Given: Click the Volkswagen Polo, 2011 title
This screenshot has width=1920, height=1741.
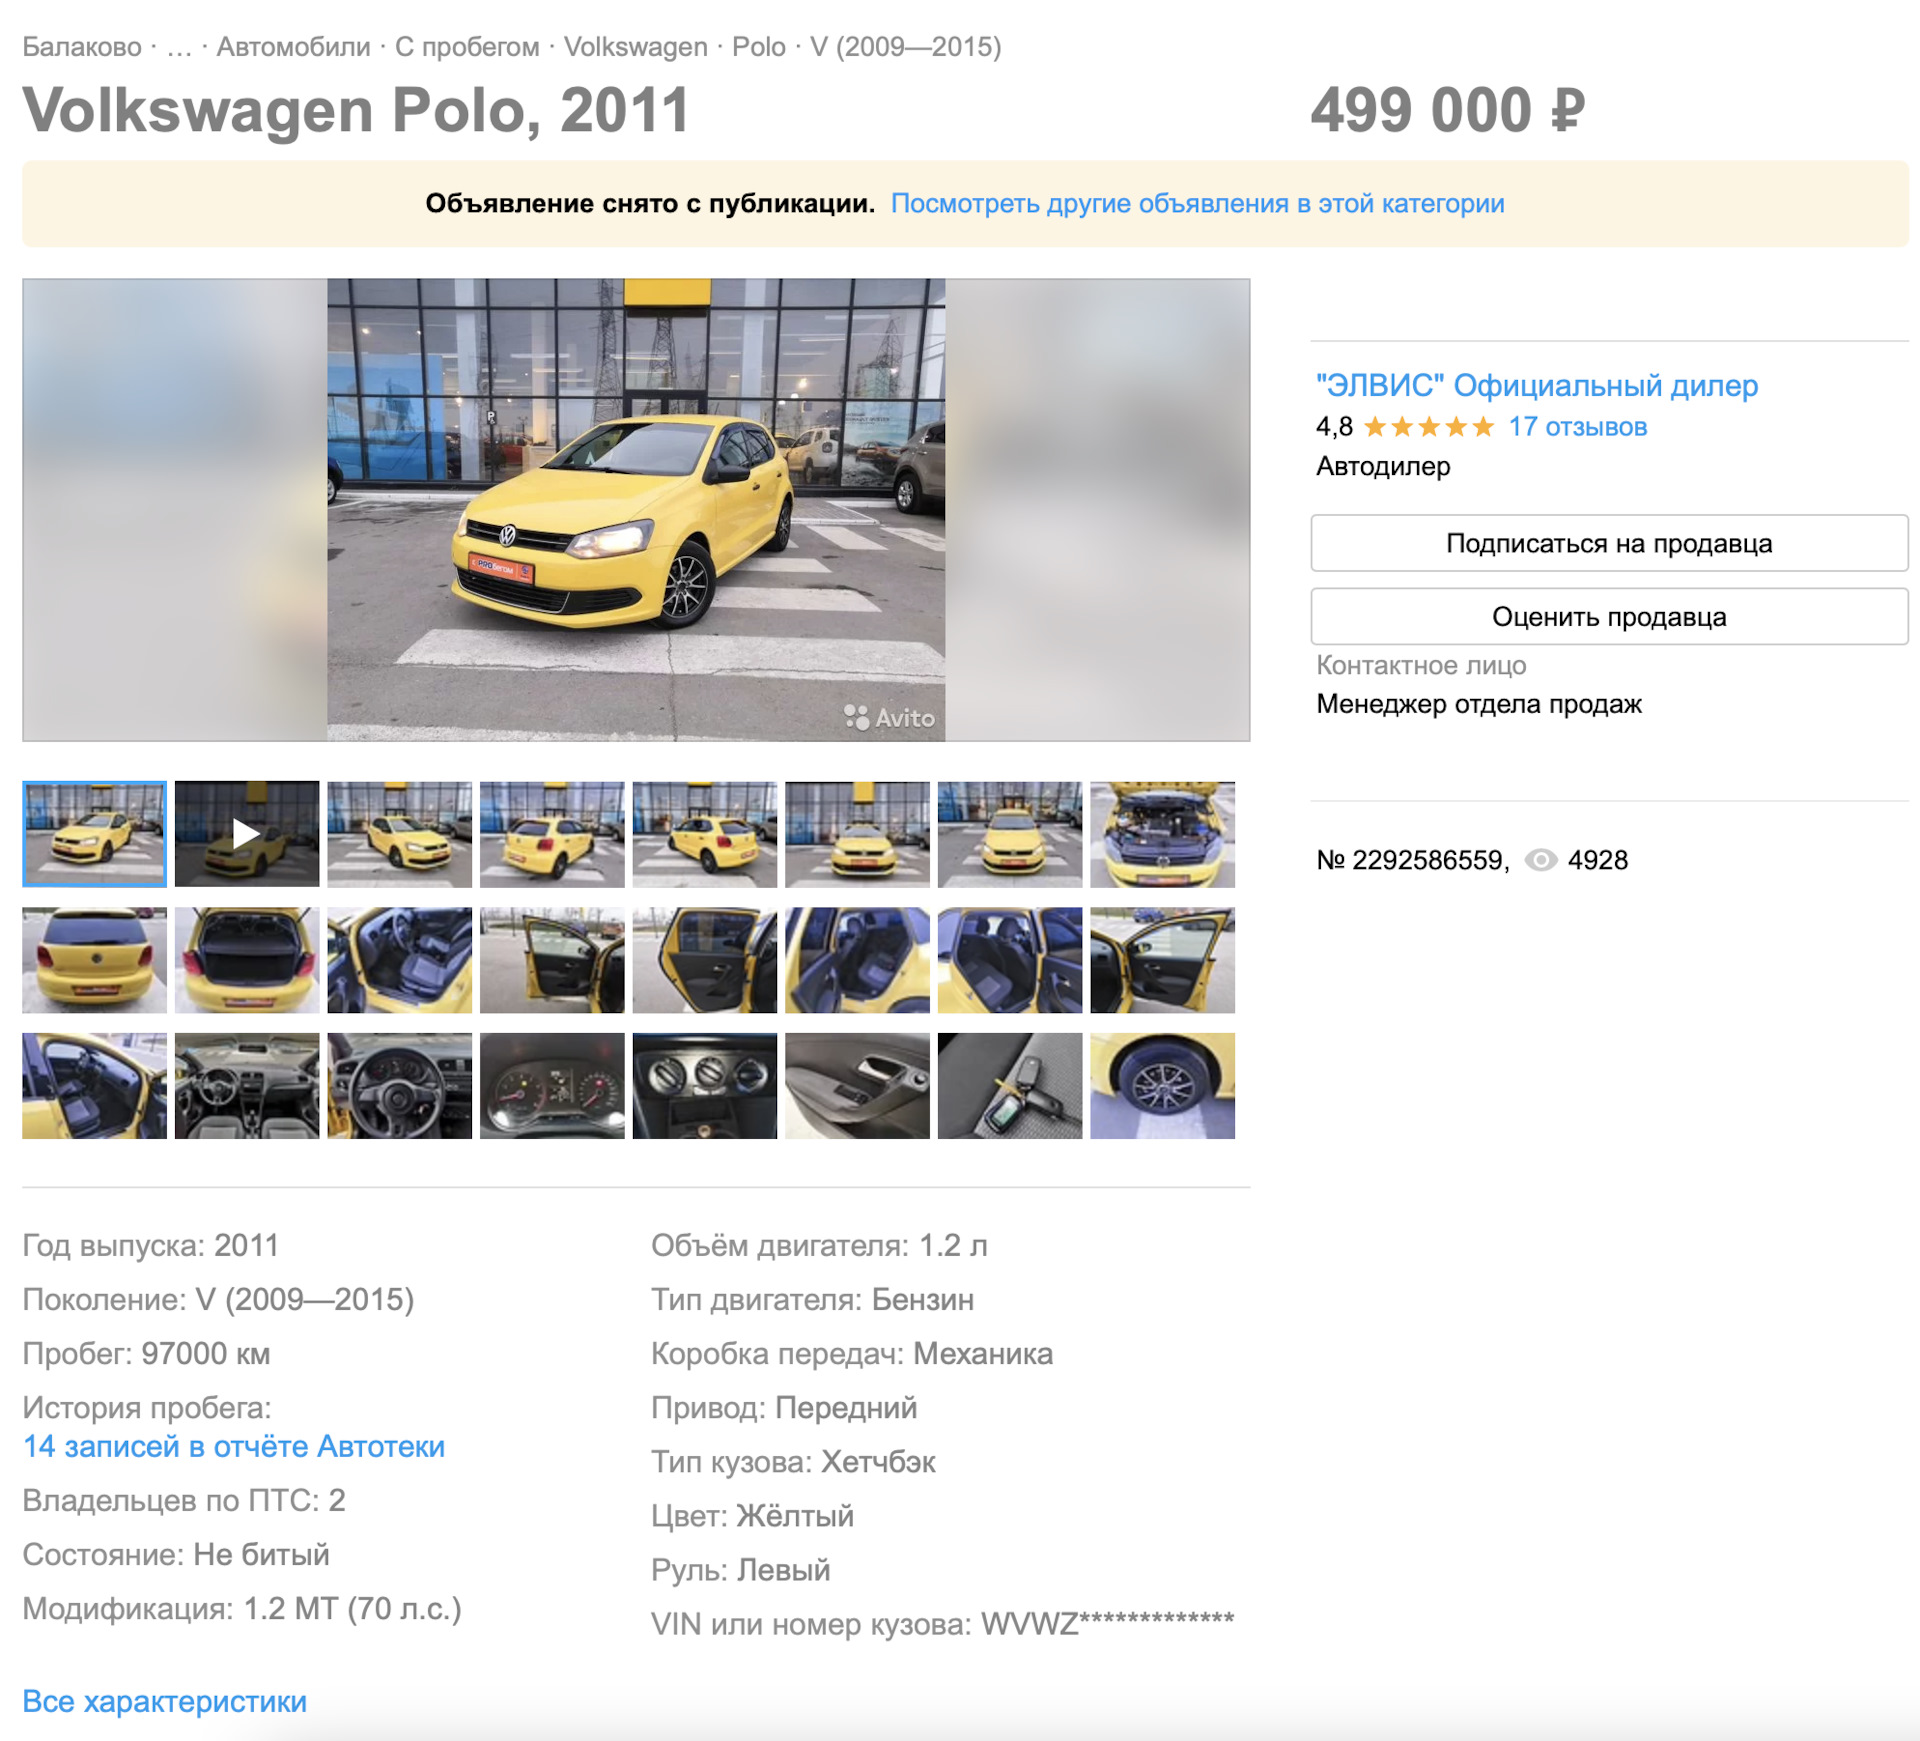Looking at the screenshot, I should point(356,110).
